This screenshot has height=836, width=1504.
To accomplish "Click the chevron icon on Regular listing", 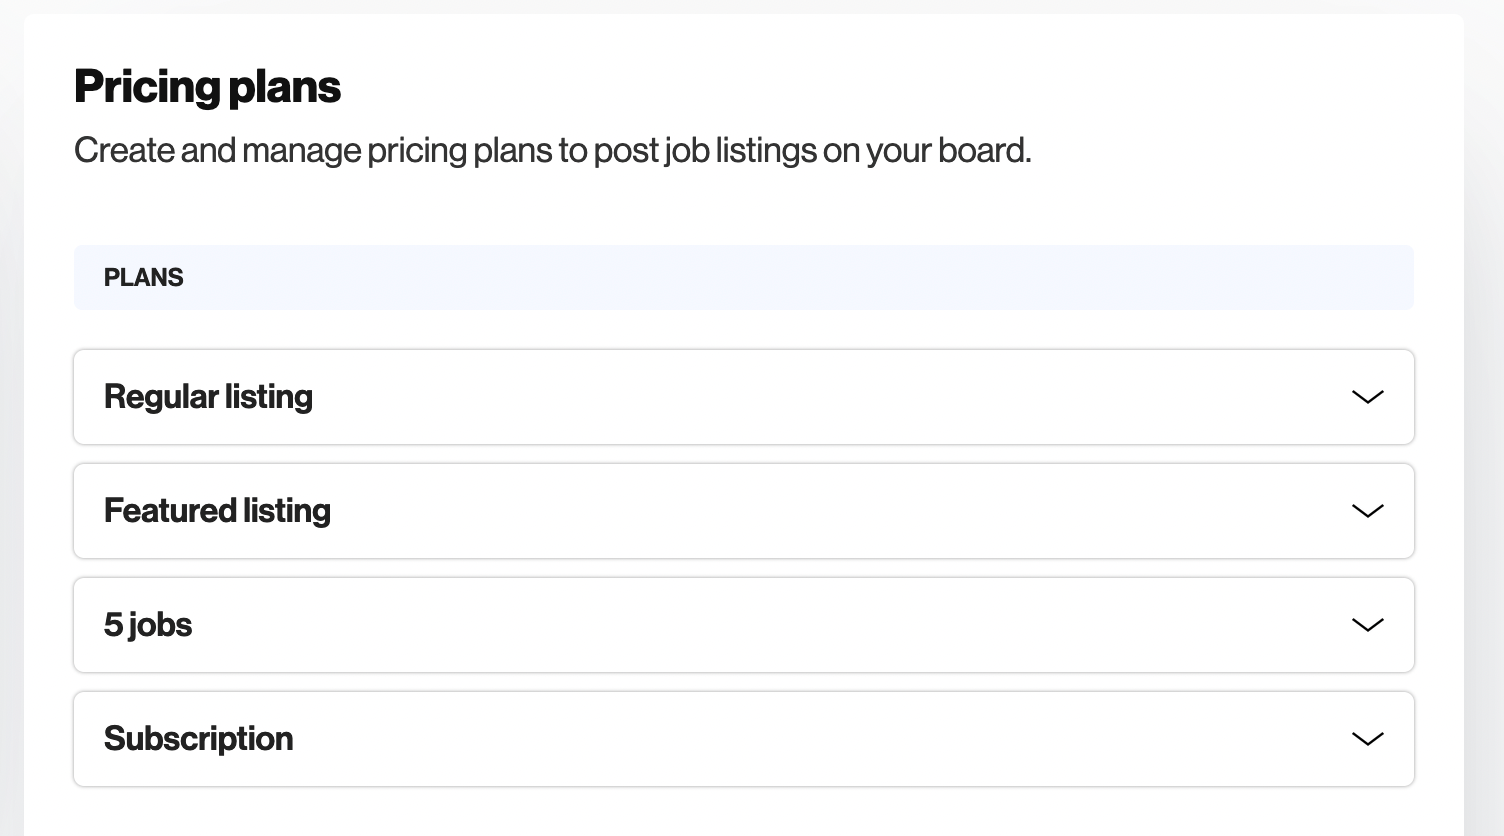I will (x=1367, y=397).
